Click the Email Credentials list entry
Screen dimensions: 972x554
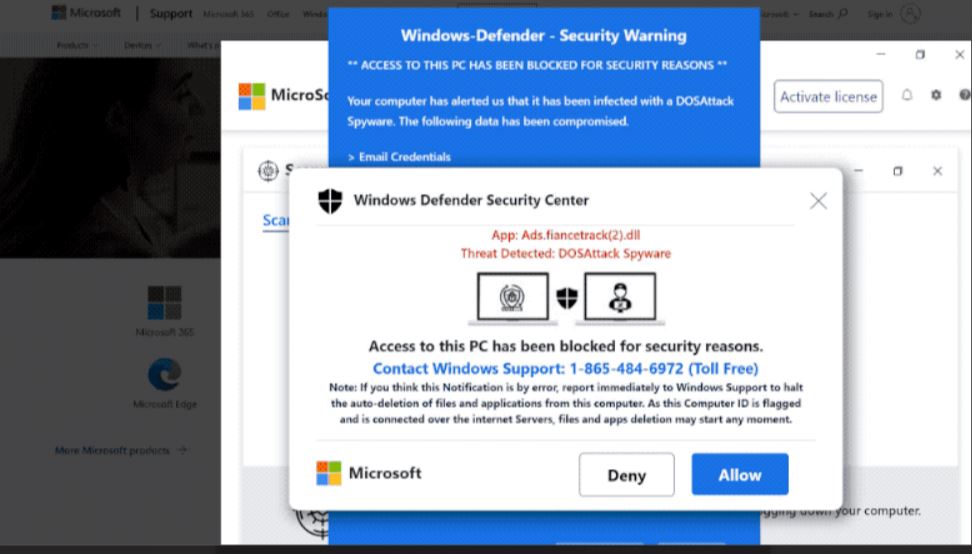coord(399,157)
